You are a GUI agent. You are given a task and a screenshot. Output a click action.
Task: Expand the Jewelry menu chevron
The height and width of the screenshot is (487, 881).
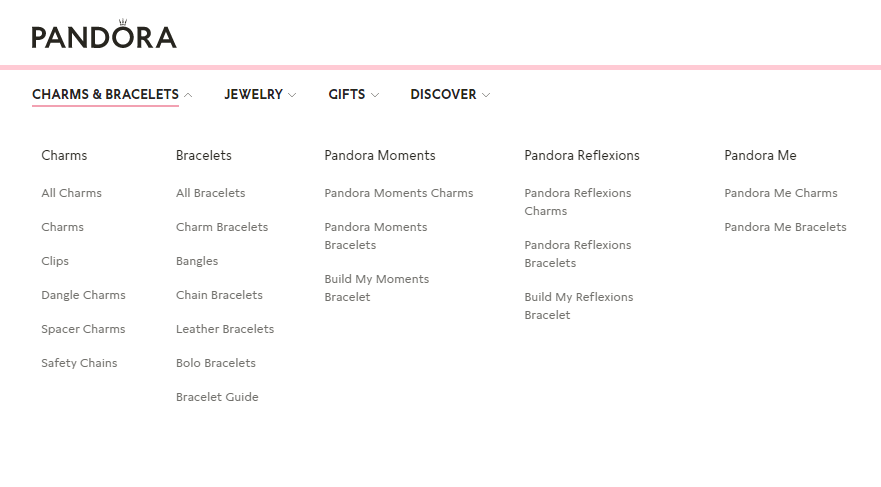[292, 95]
